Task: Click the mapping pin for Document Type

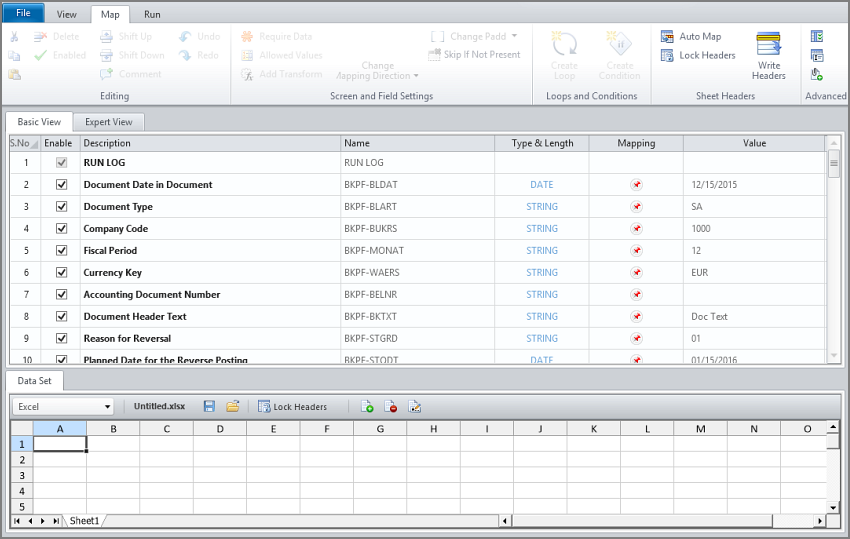Action: click(x=636, y=207)
